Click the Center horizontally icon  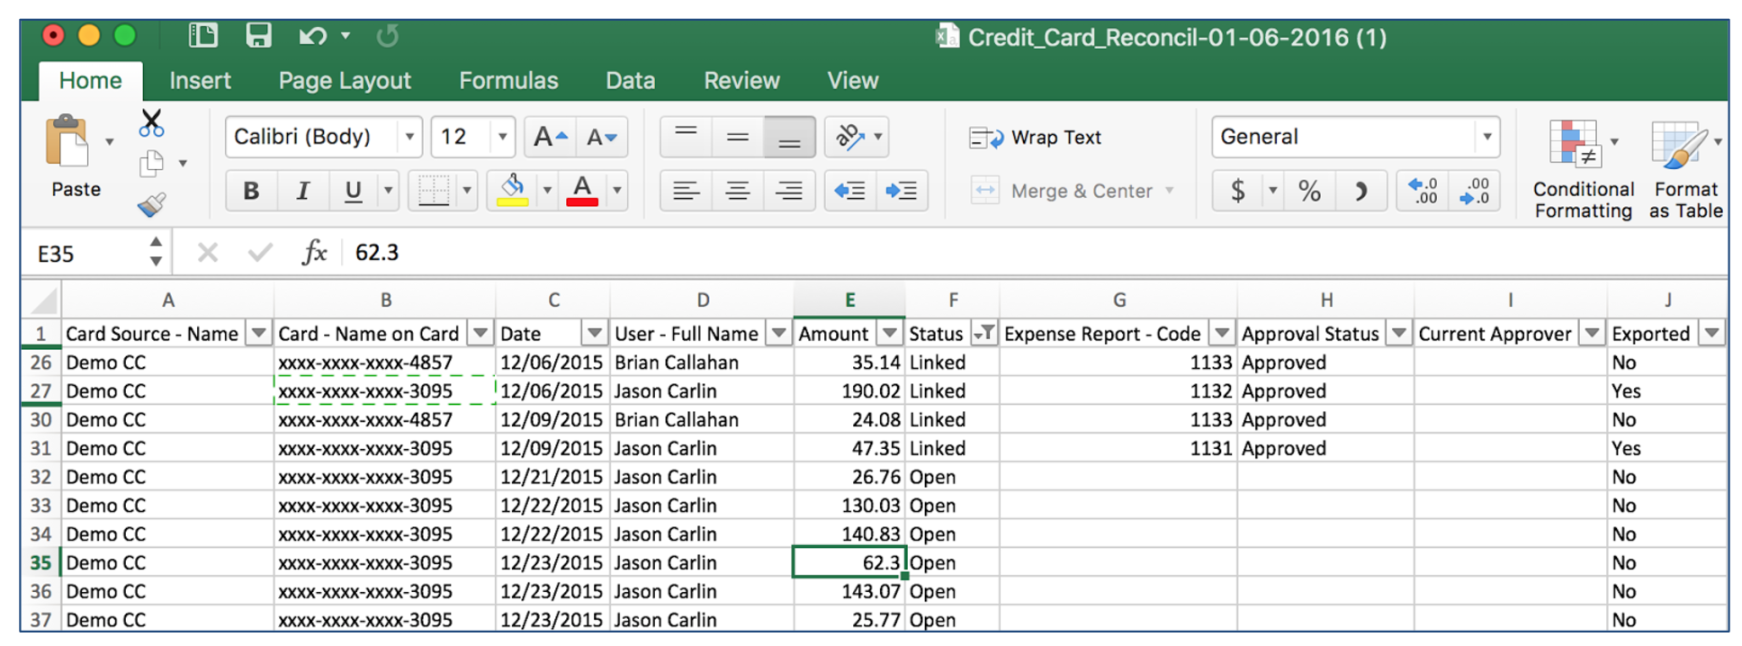[738, 190]
